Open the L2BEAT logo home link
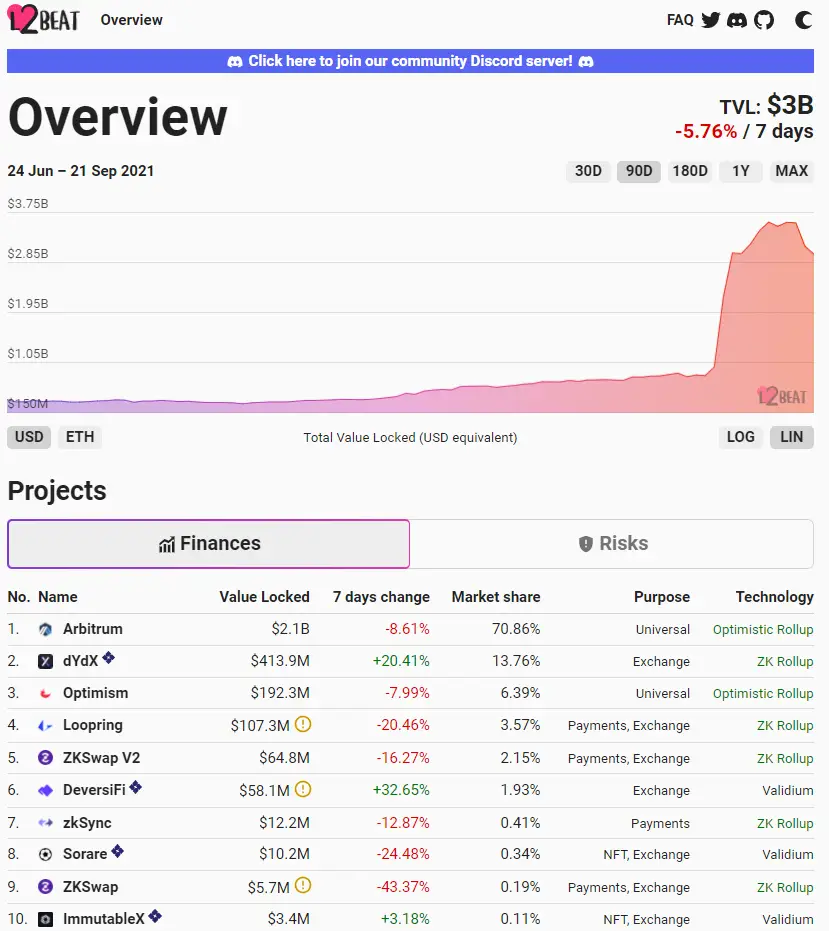 click(43, 20)
